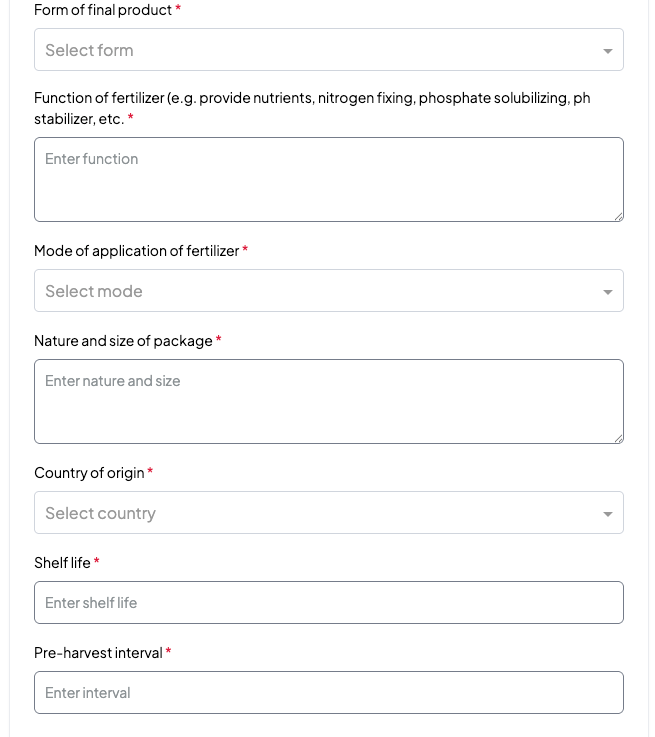Click the Form of final product label
655x737 pixels.
point(103,10)
